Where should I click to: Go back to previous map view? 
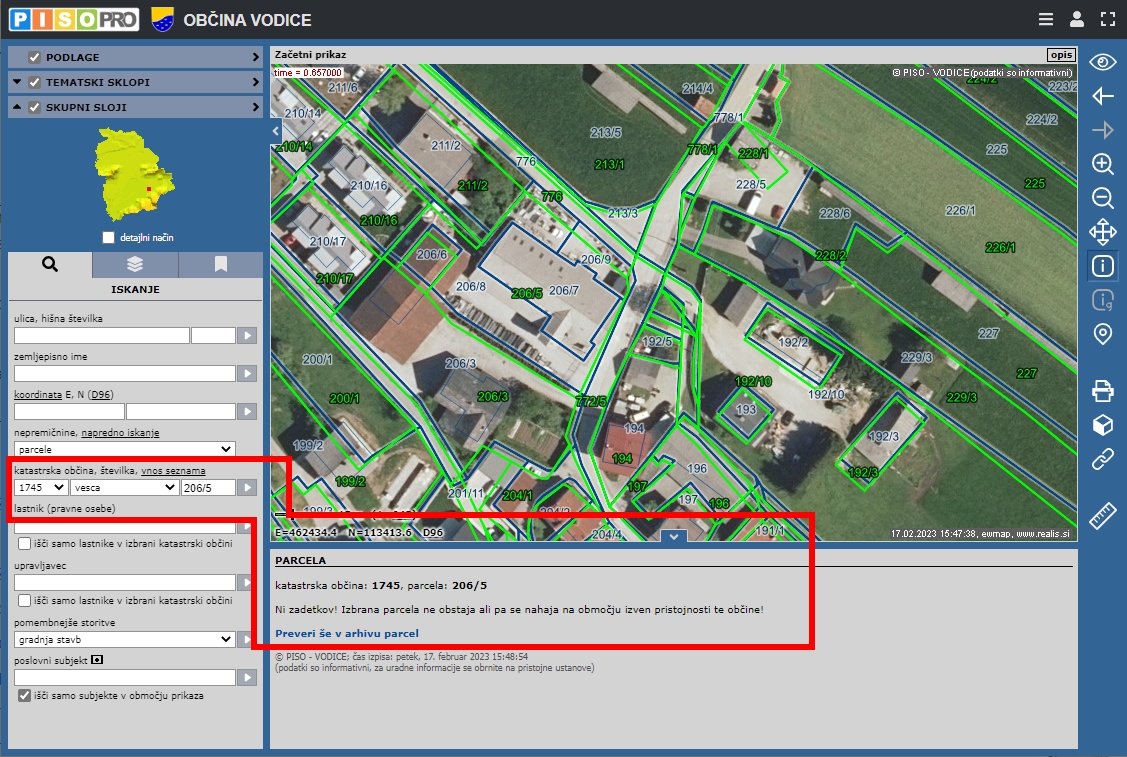1102,96
